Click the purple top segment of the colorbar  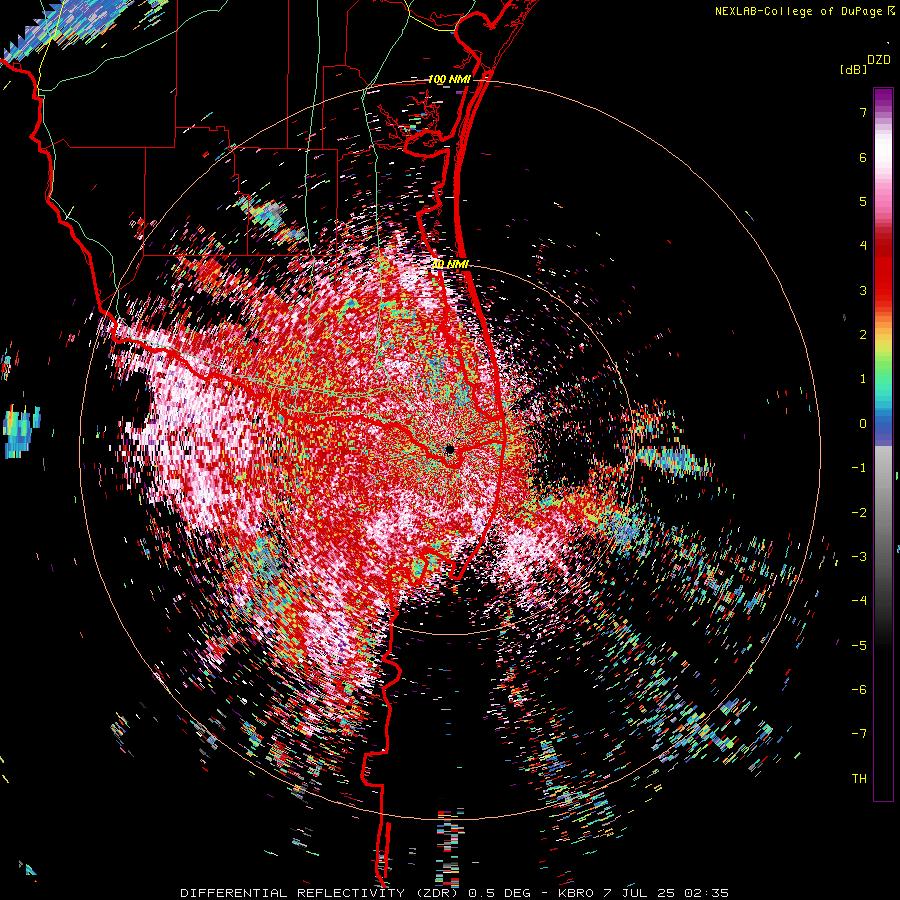tap(883, 99)
